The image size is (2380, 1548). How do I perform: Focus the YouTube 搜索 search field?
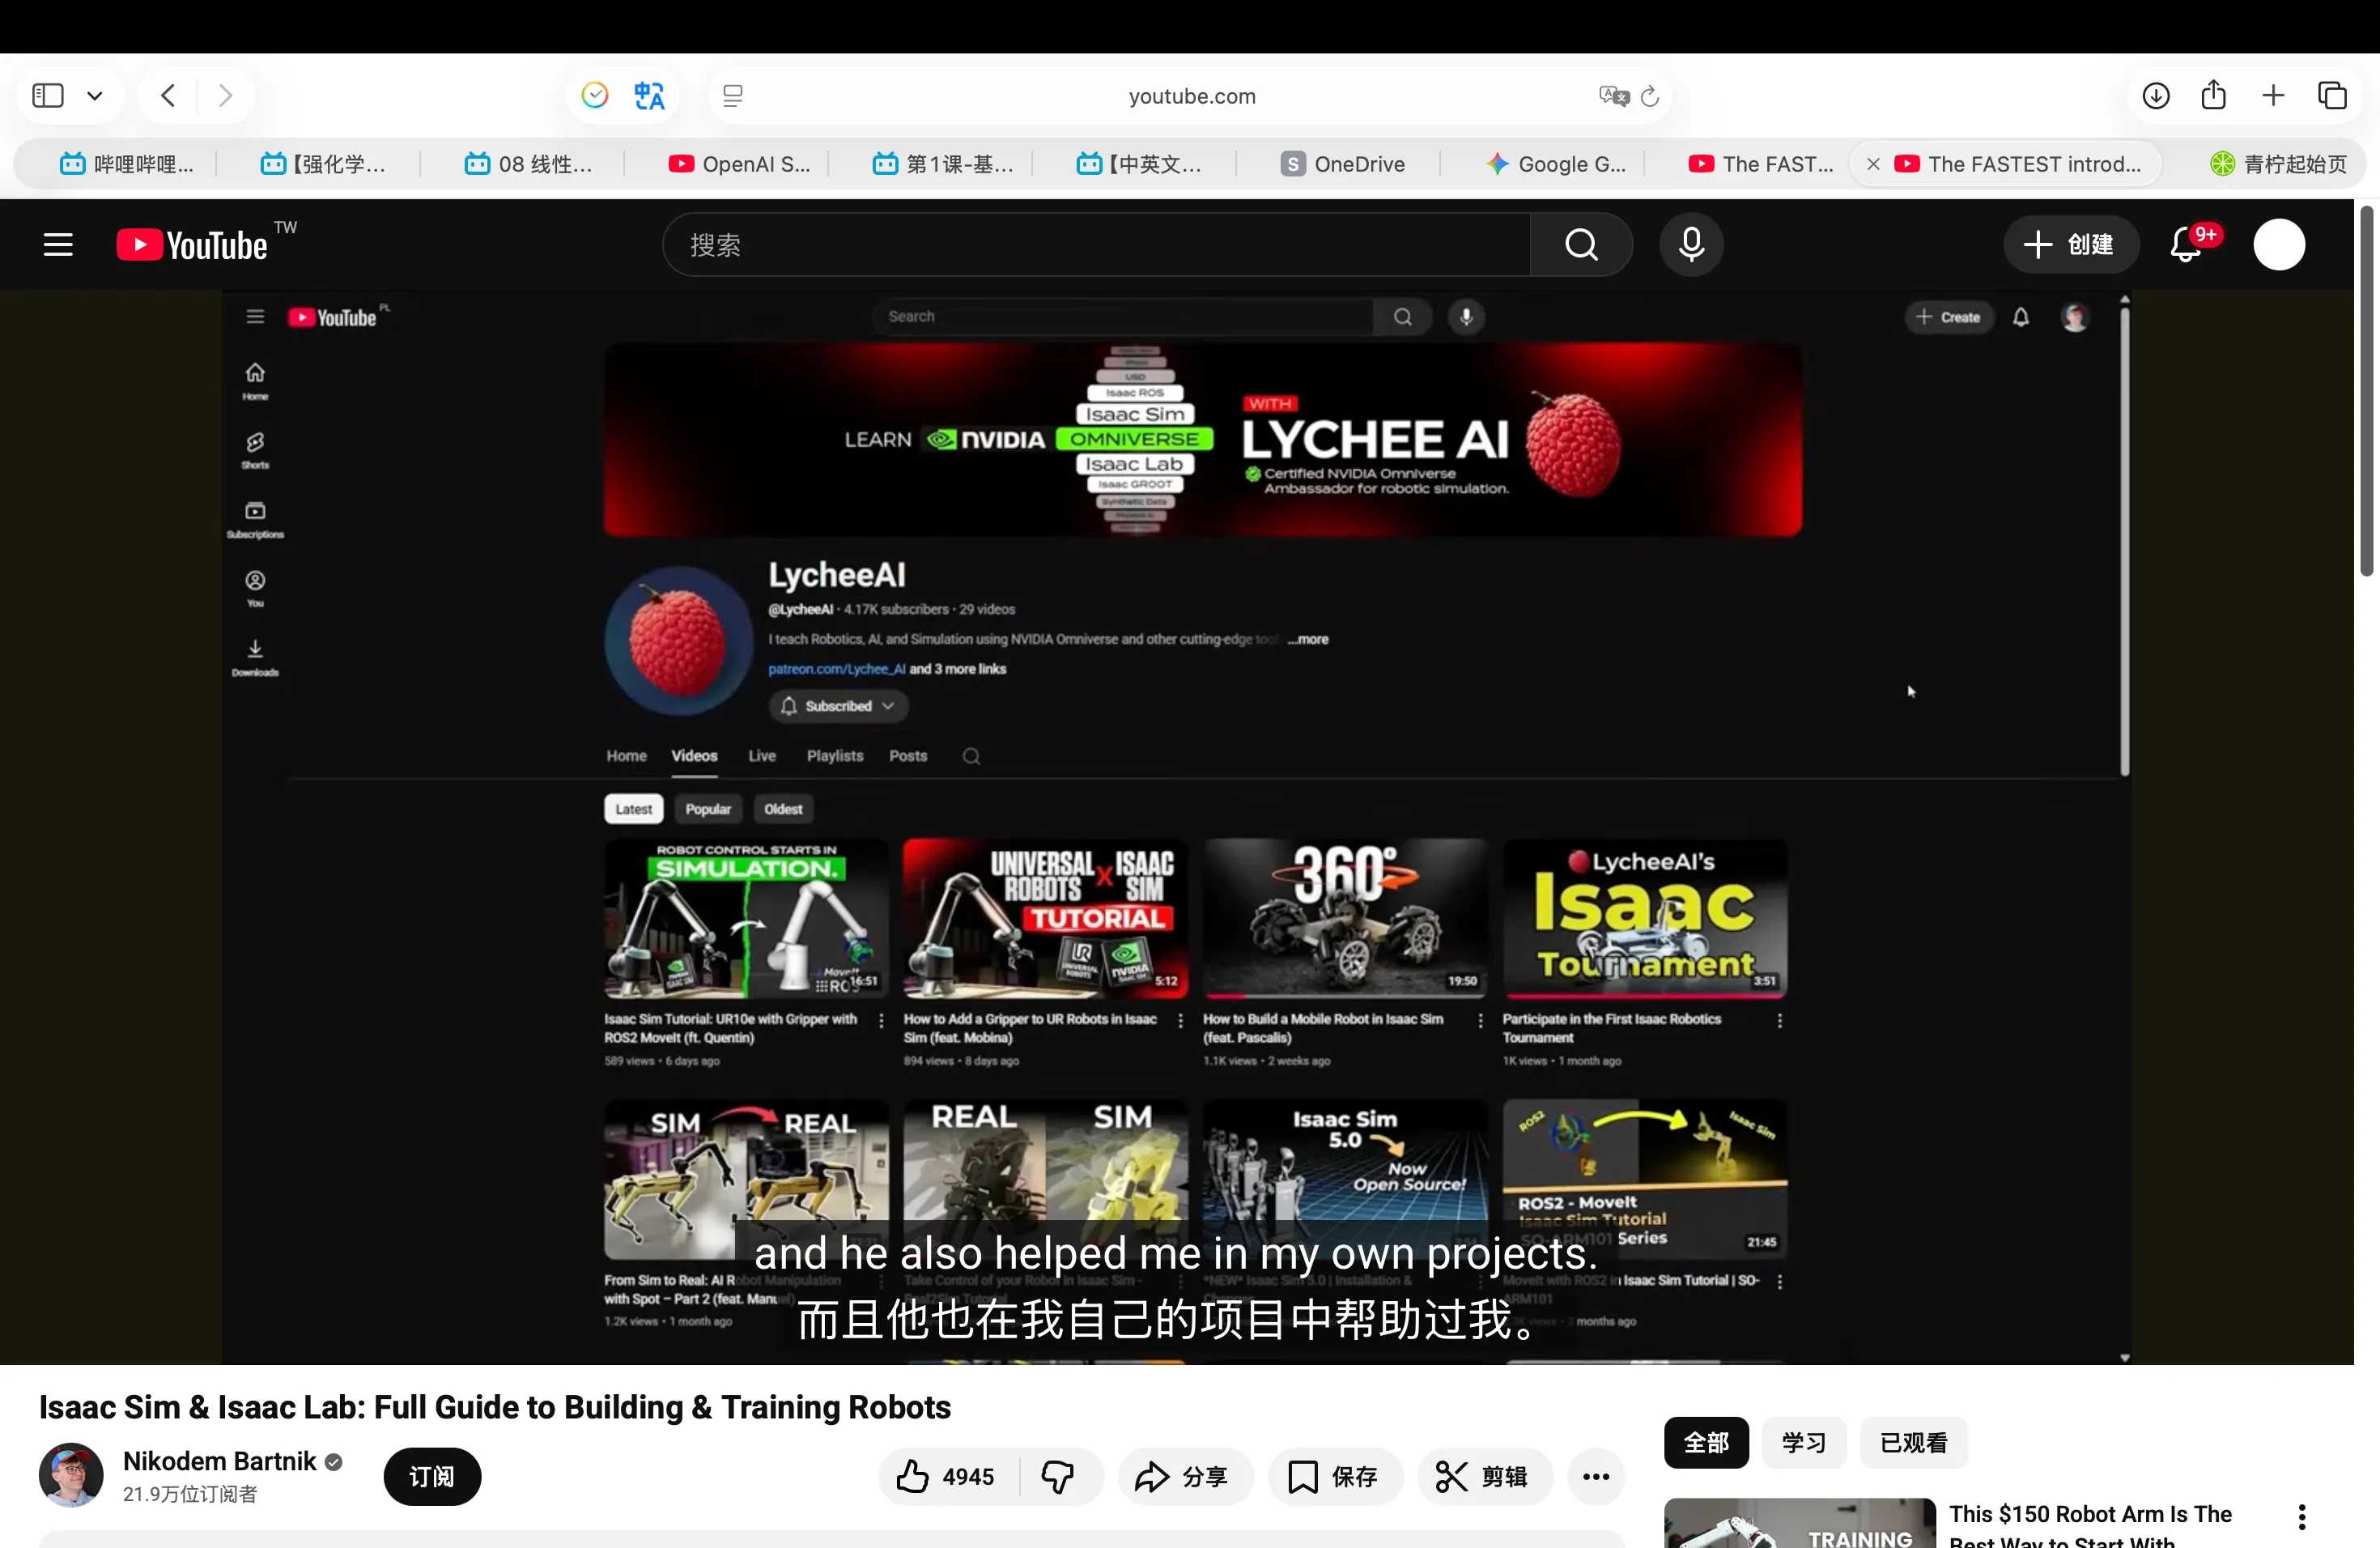1095,245
